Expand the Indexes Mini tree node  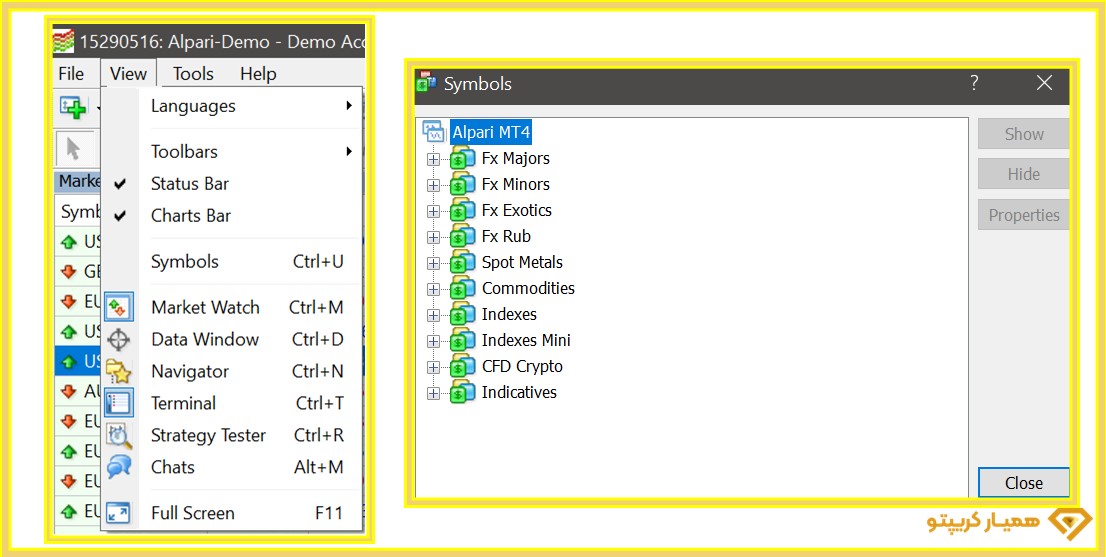[433, 342]
